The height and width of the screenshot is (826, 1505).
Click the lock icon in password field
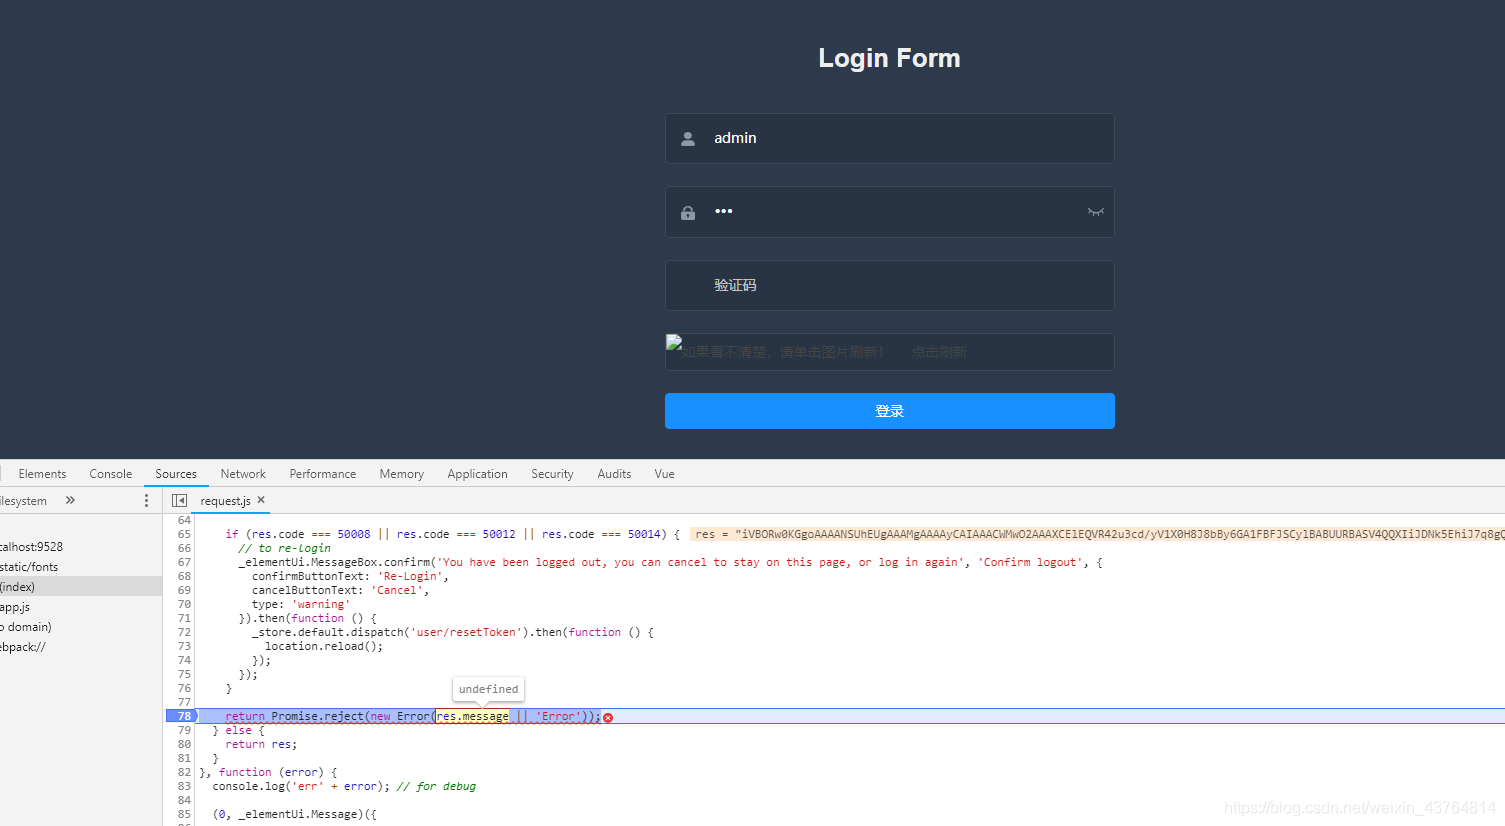coord(688,213)
